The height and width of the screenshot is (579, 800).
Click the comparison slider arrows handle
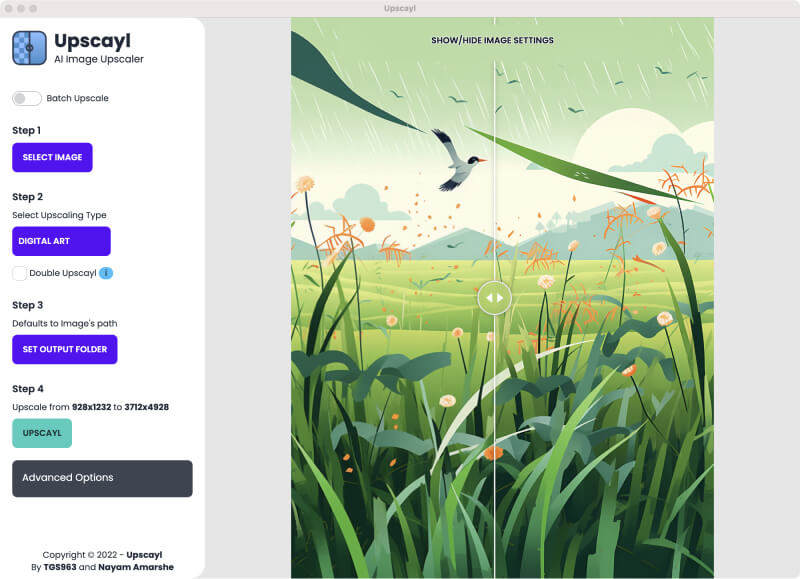pos(494,297)
